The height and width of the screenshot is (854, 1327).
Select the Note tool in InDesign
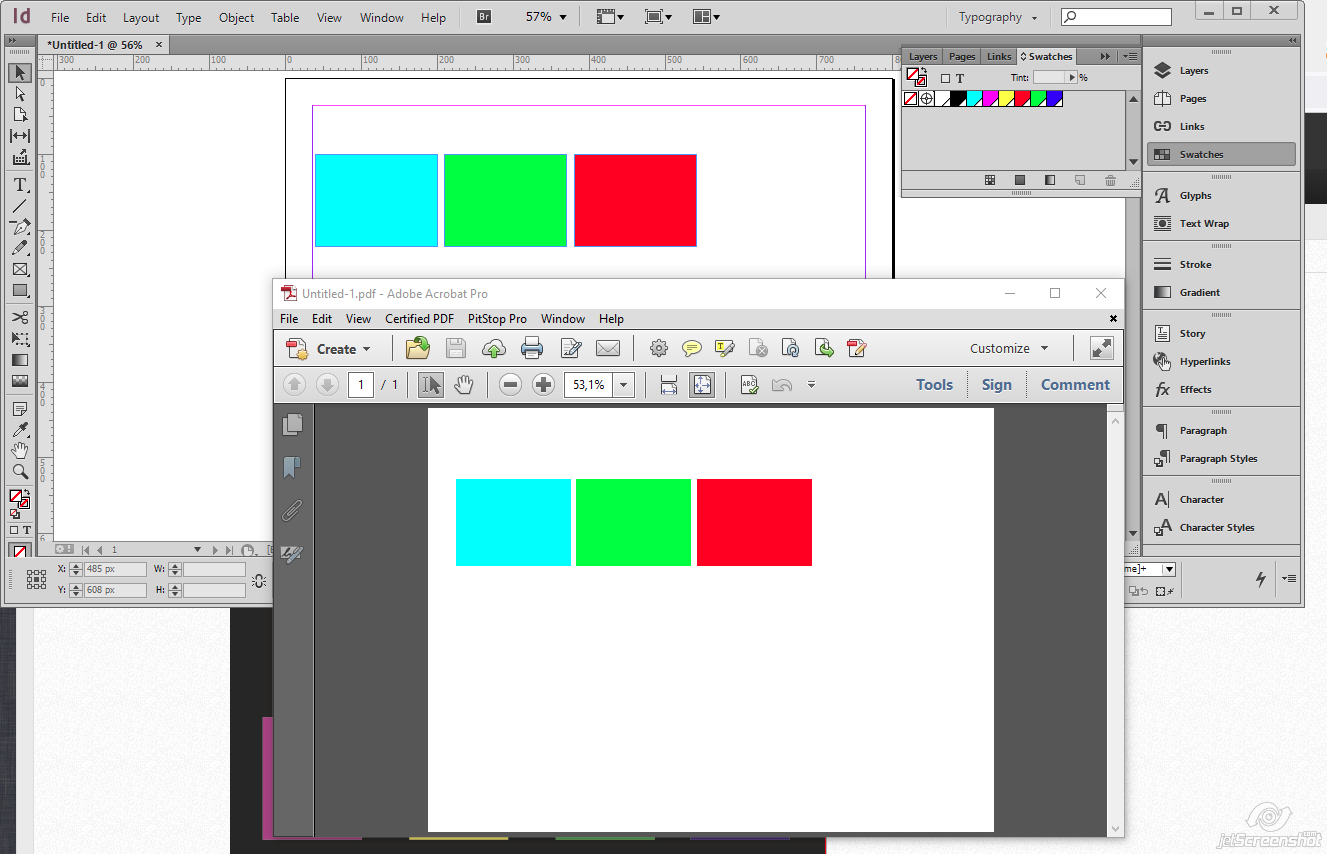coord(20,409)
